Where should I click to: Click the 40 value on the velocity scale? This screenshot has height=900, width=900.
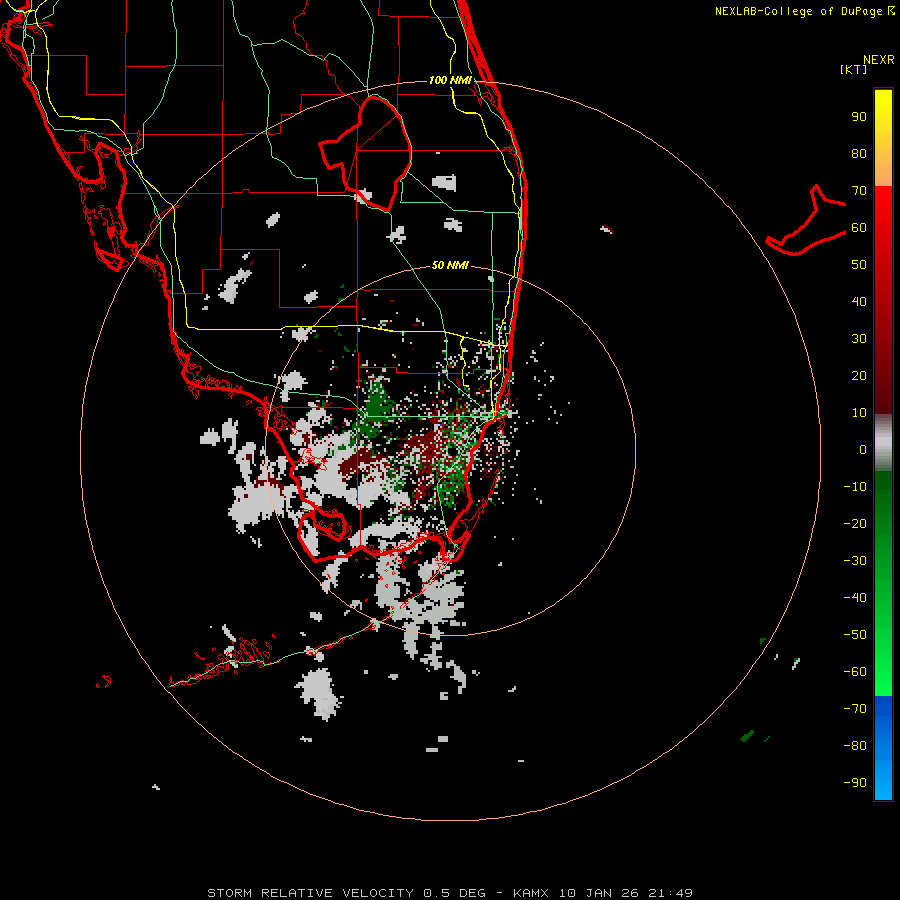(x=859, y=302)
